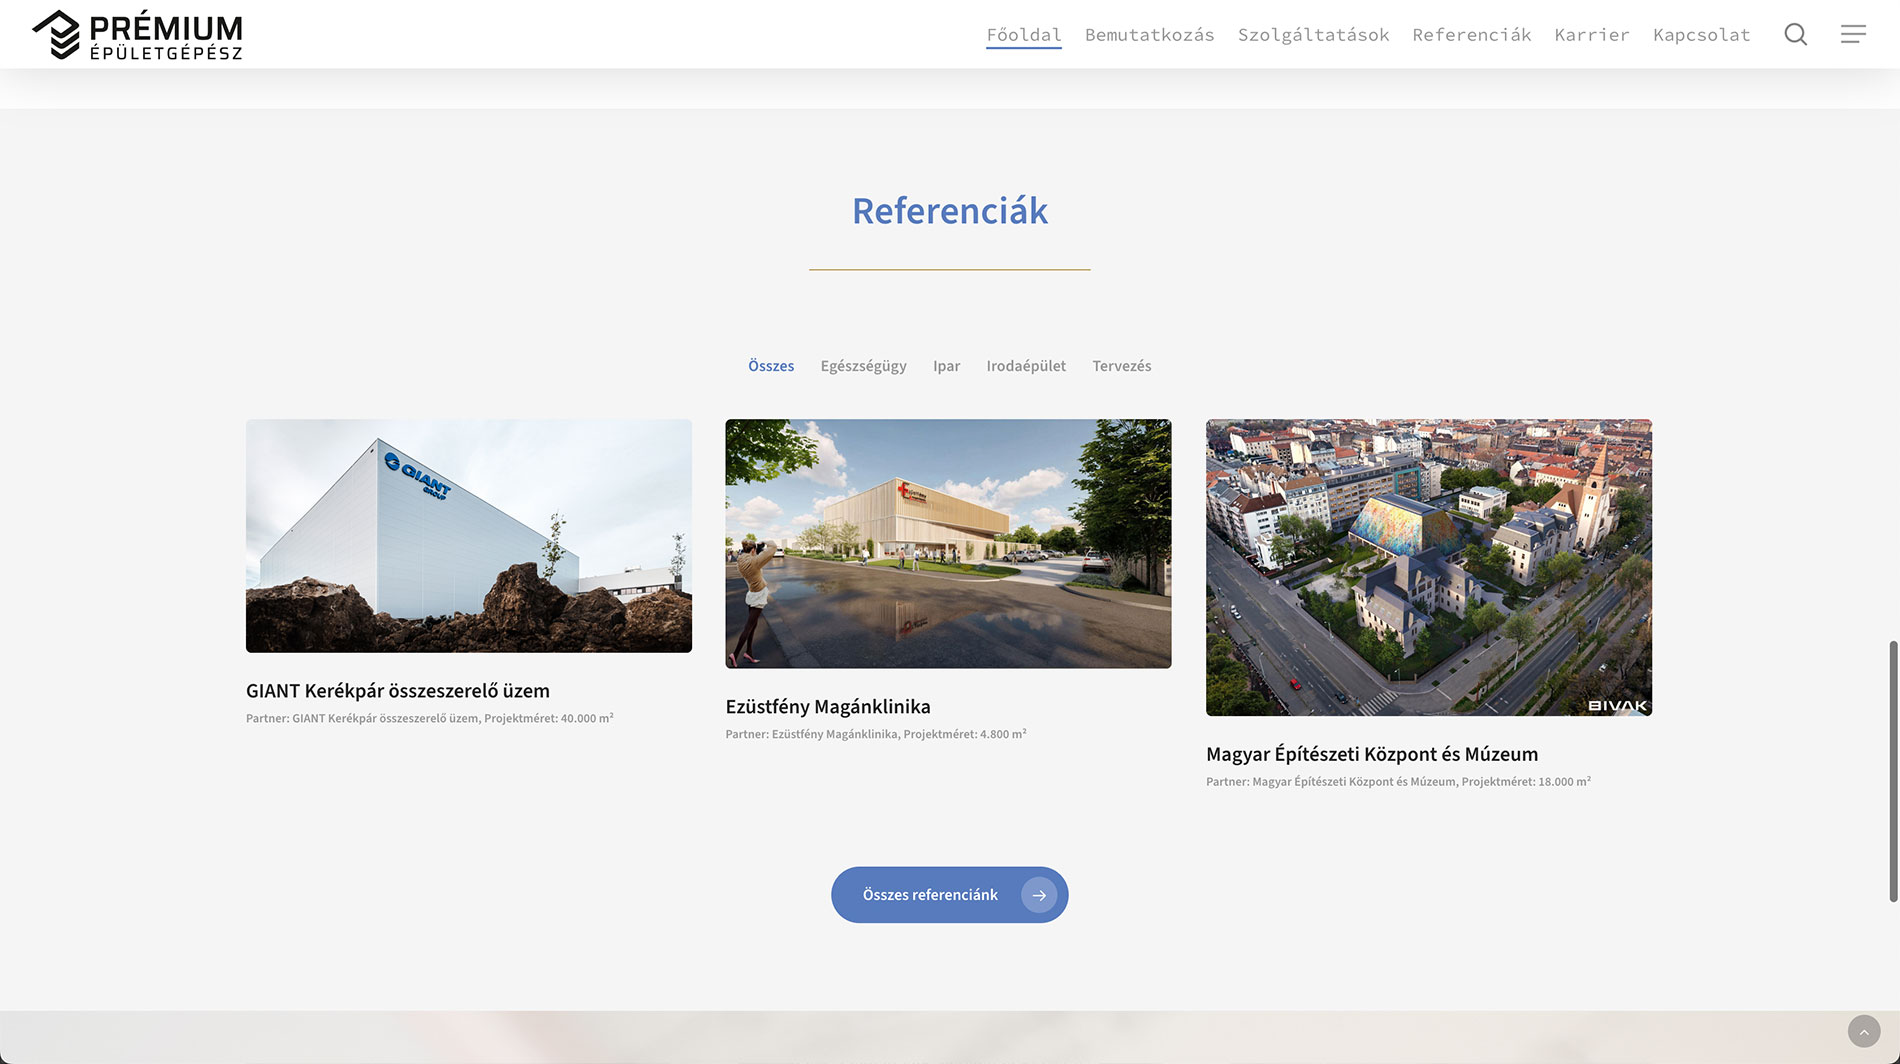Screen dimensions: 1900x1064
Task: Click the Referenciák section heading
Action: click(x=950, y=211)
